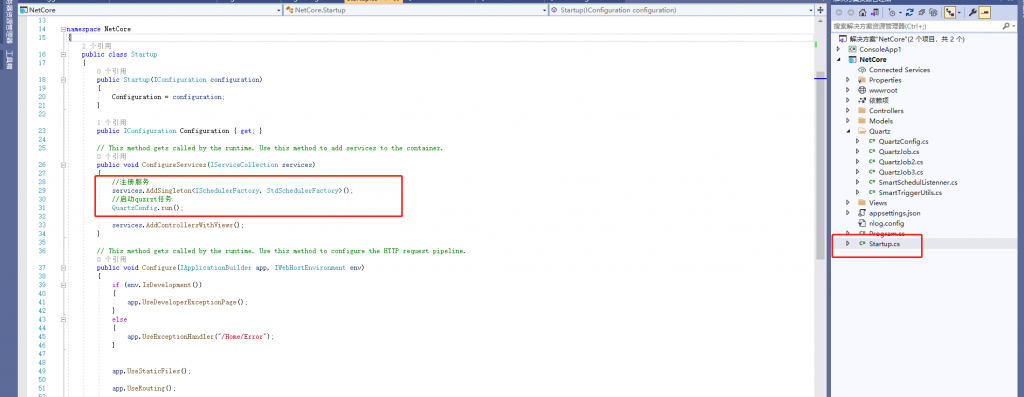Click the Collapse All icon in Solution Explorer

(921, 12)
